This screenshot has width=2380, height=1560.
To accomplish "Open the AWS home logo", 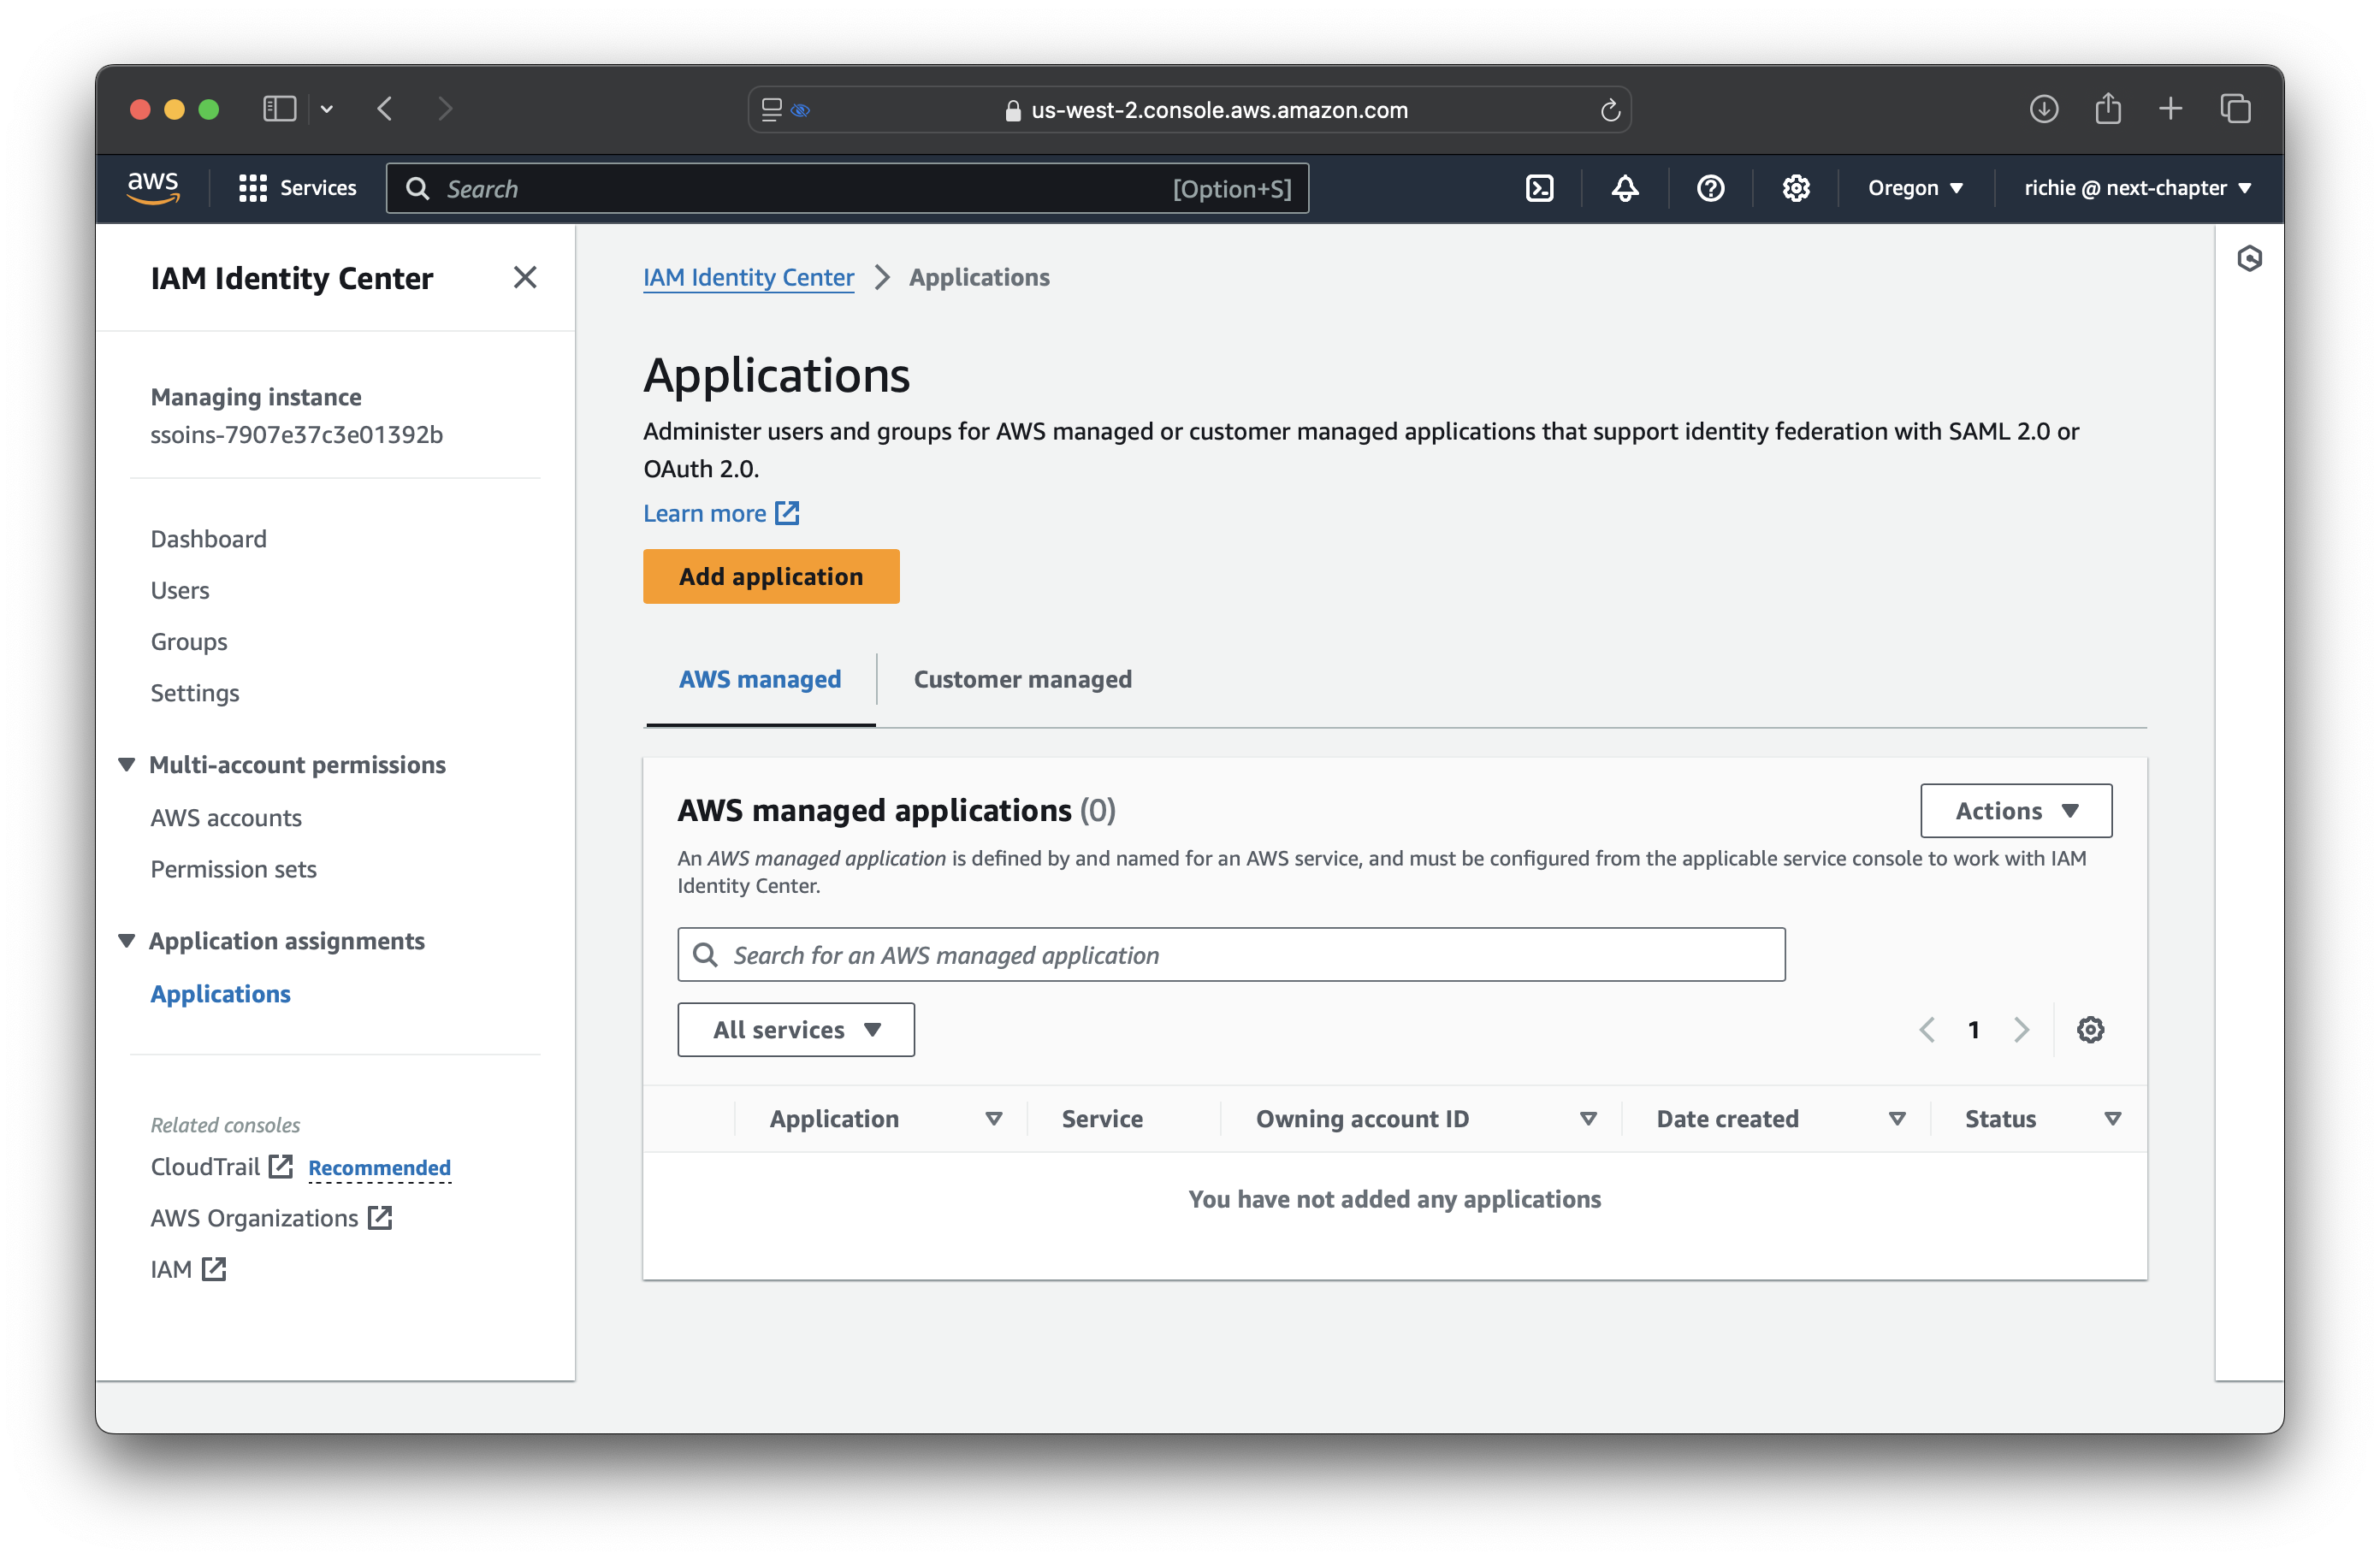I will [153, 187].
